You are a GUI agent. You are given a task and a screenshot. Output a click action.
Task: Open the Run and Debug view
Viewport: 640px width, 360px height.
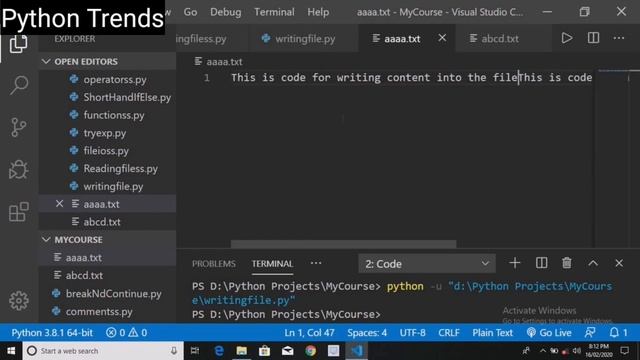[x=18, y=169]
